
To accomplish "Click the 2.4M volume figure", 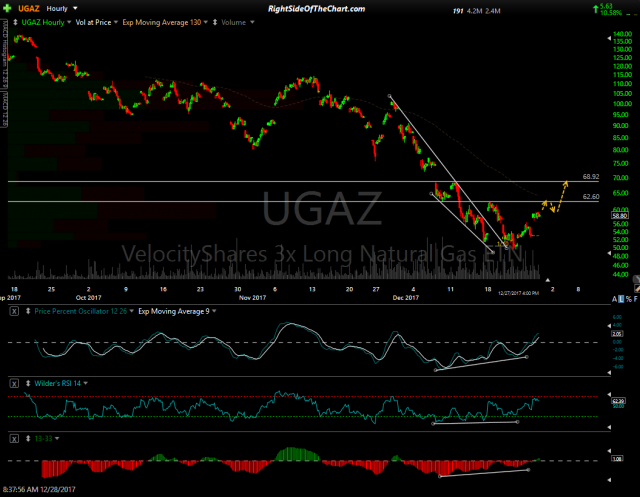I will (x=493, y=11).
